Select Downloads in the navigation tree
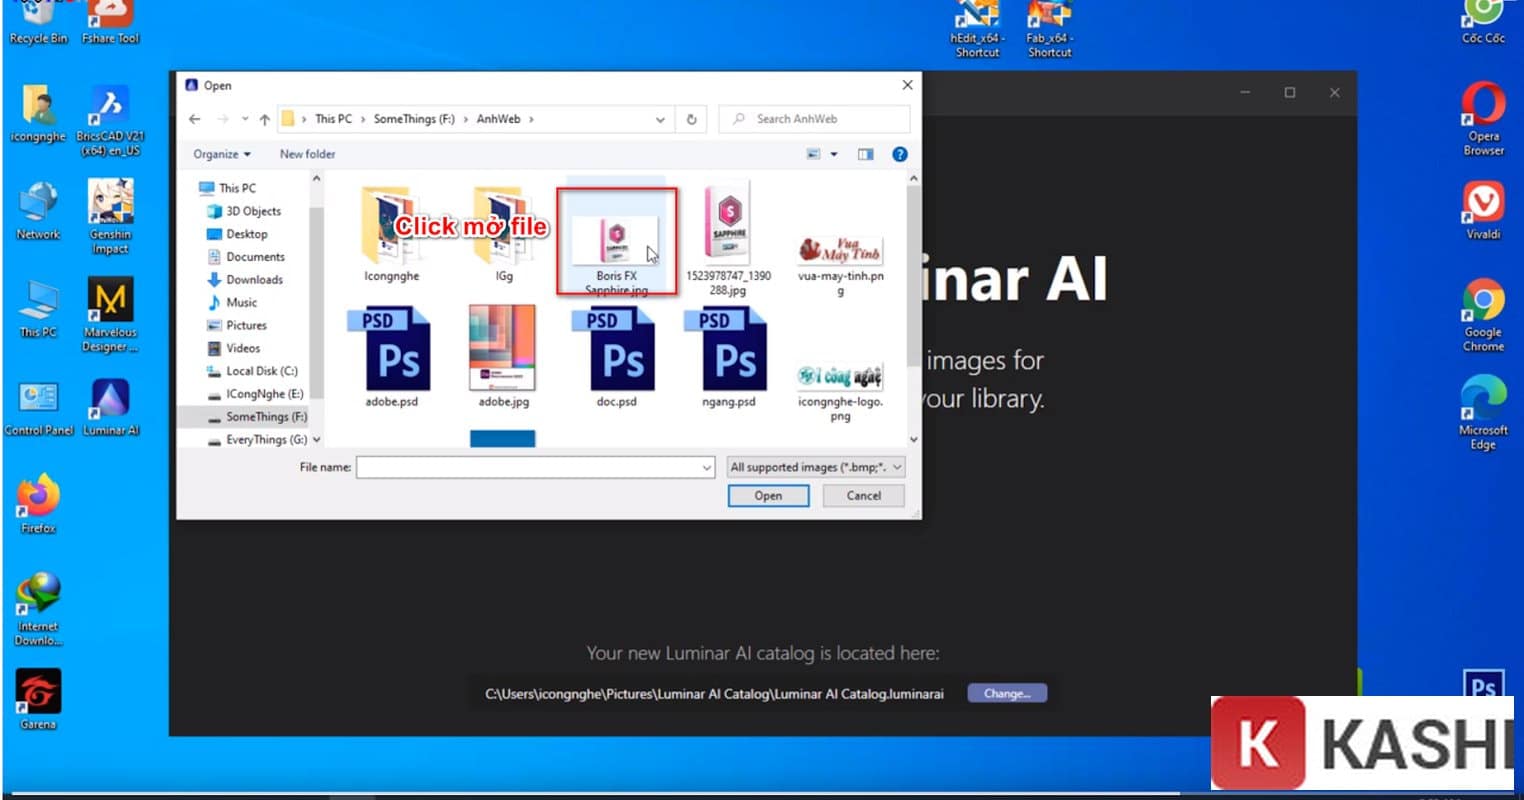The width and height of the screenshot is (1524, 800). point(254,280)
